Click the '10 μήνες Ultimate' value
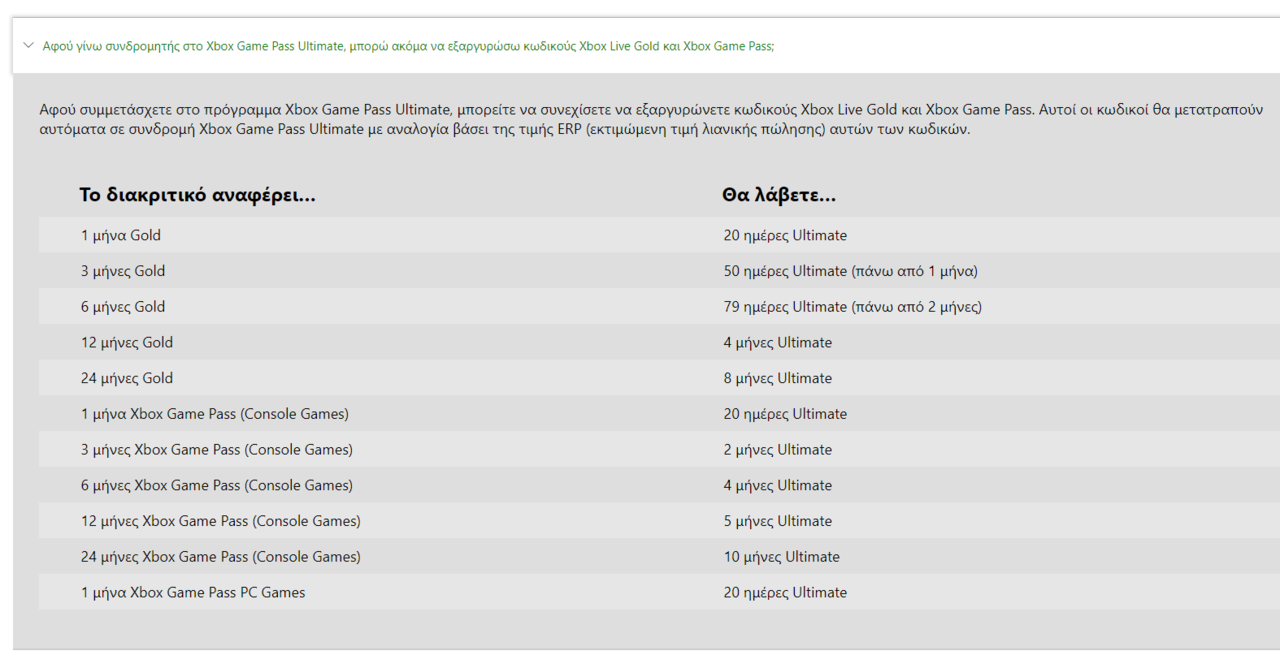 782,557
